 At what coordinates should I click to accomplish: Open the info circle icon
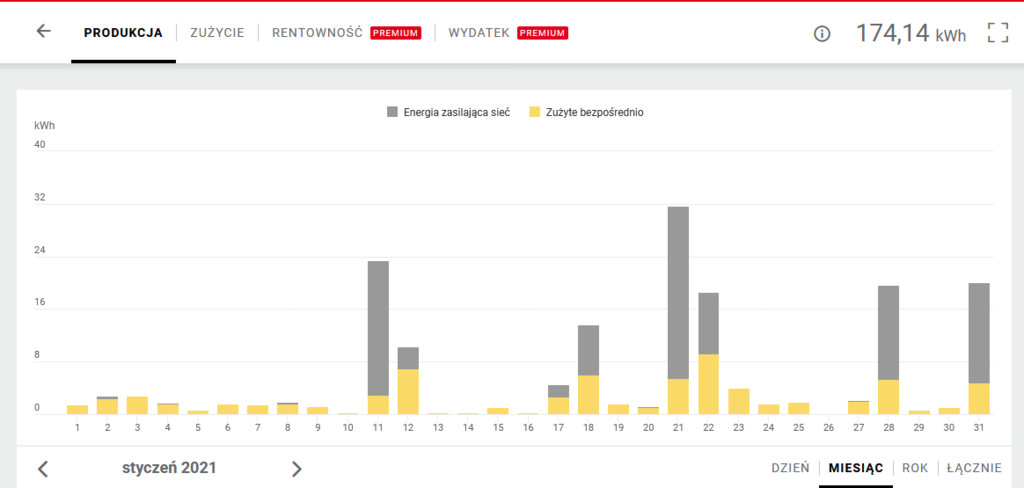[x=822, y=33]
